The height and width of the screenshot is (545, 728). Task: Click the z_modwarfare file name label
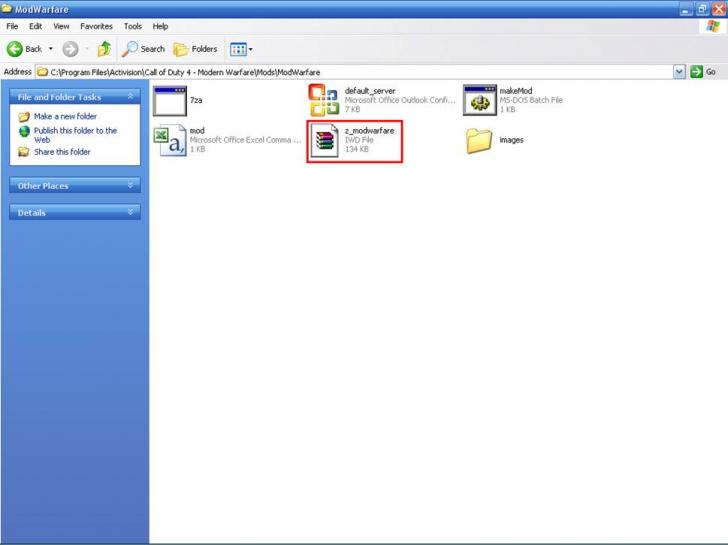[x=370, y=131]
